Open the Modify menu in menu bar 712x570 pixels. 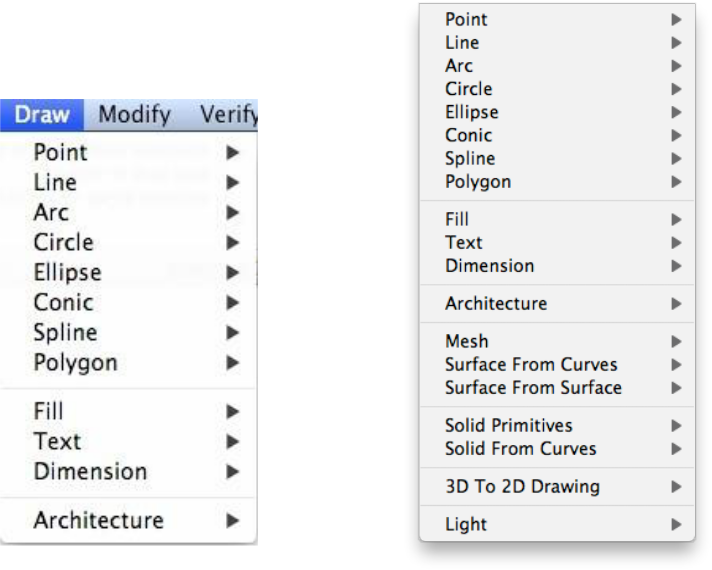pyautogui.click(x=135, y=115)
